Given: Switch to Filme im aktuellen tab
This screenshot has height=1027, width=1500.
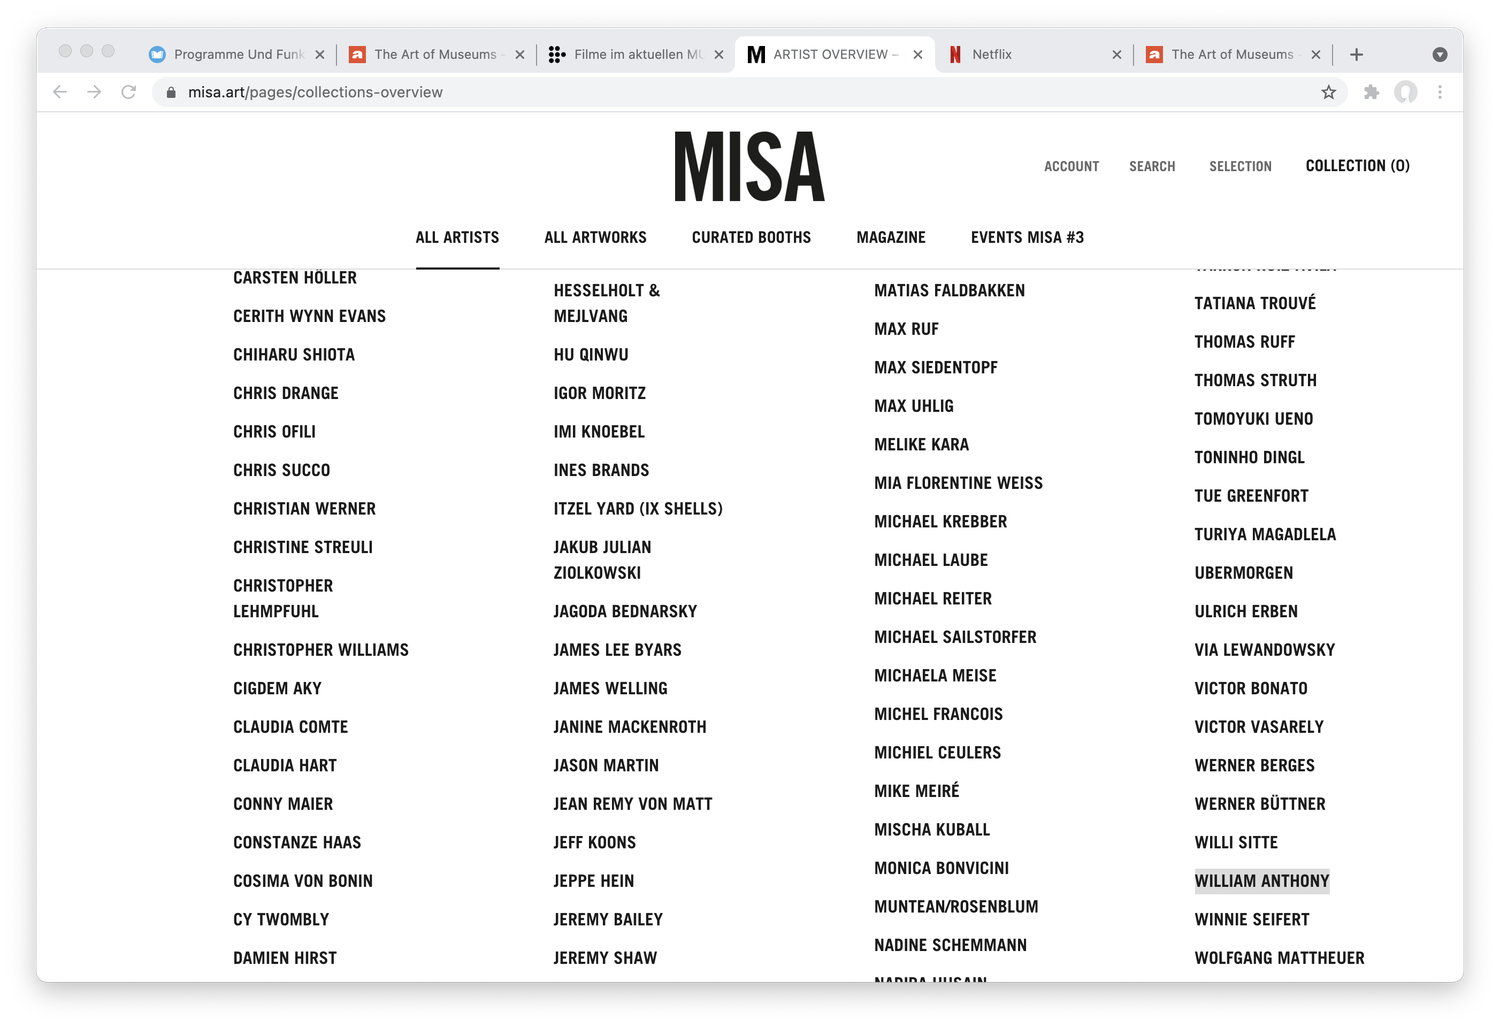Looking at the screenshot, I should coord(636,54).
